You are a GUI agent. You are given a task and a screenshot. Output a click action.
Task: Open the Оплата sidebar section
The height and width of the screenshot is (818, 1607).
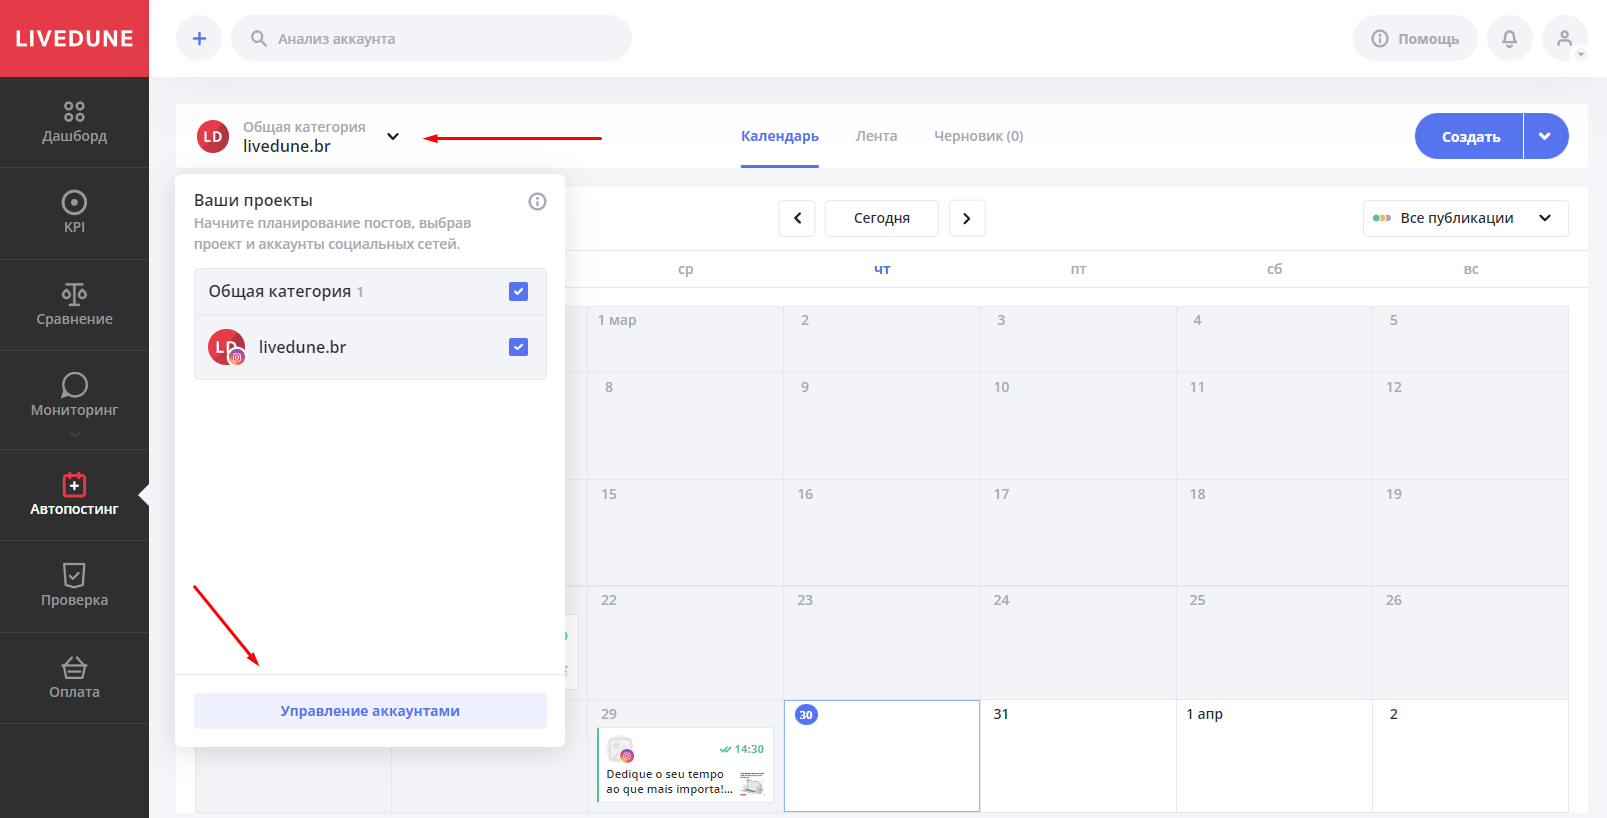coord(74,678)
